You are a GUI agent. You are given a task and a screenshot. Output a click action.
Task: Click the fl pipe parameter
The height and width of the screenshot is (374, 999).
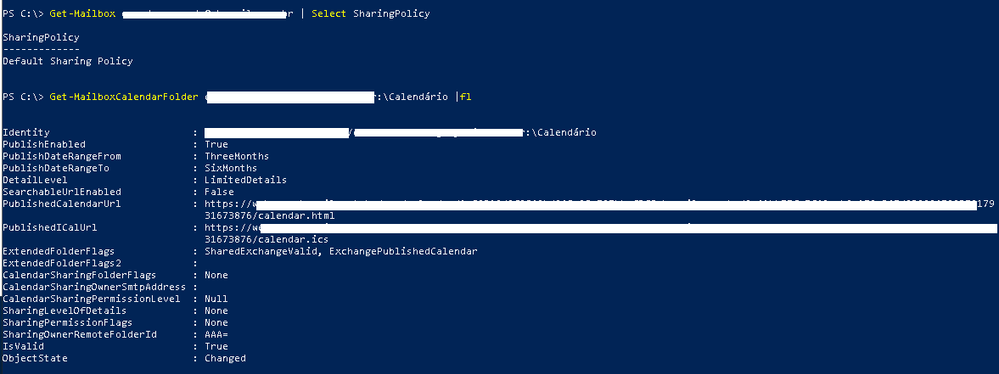(x=466, y=97)
